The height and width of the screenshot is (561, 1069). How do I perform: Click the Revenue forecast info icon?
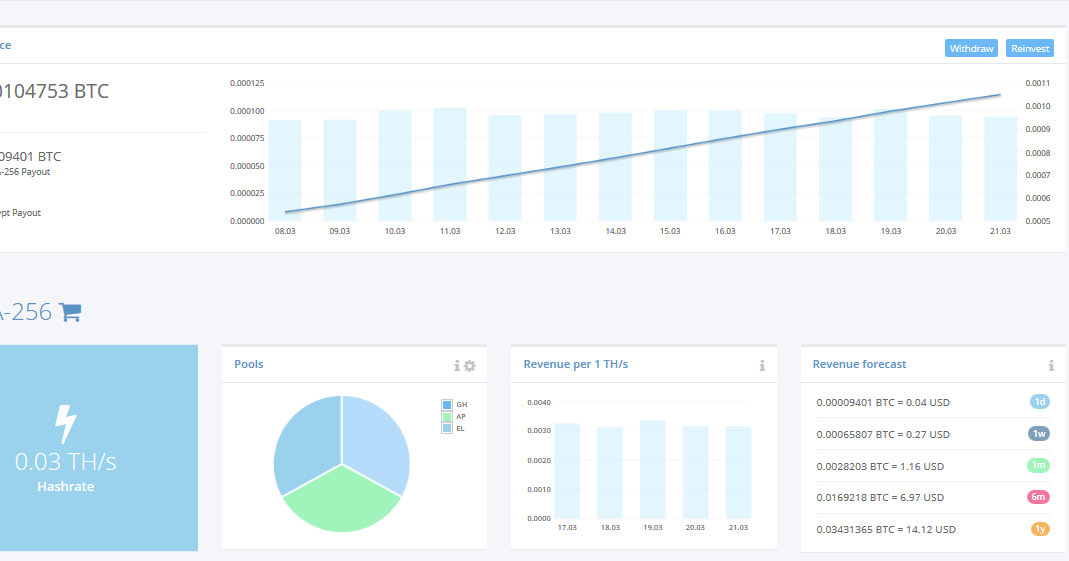1051,366
